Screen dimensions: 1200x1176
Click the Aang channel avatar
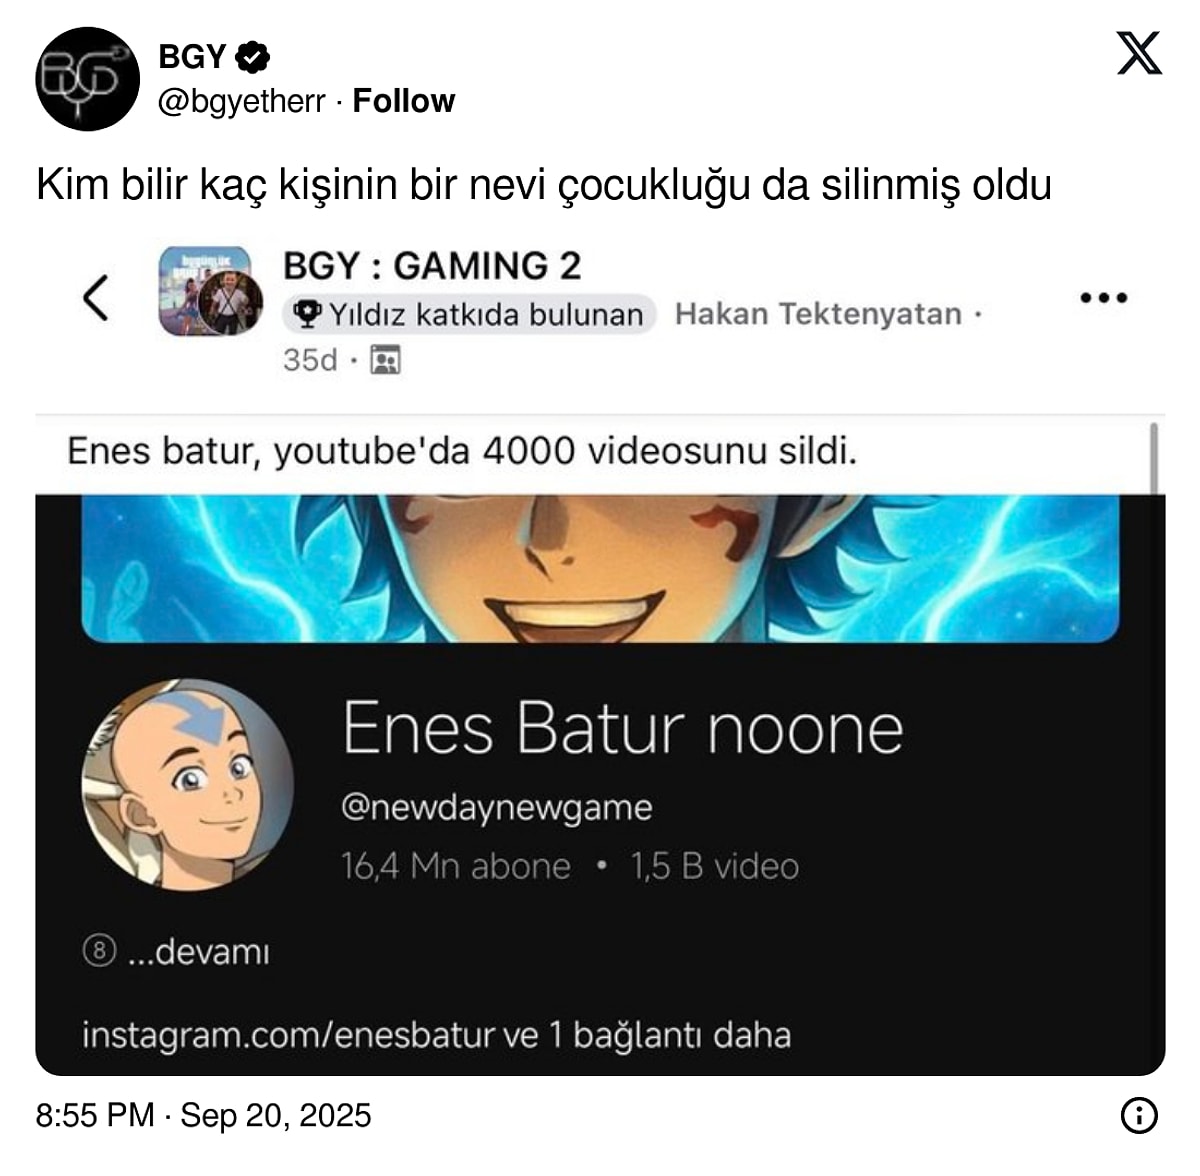[x=187, y=785]
